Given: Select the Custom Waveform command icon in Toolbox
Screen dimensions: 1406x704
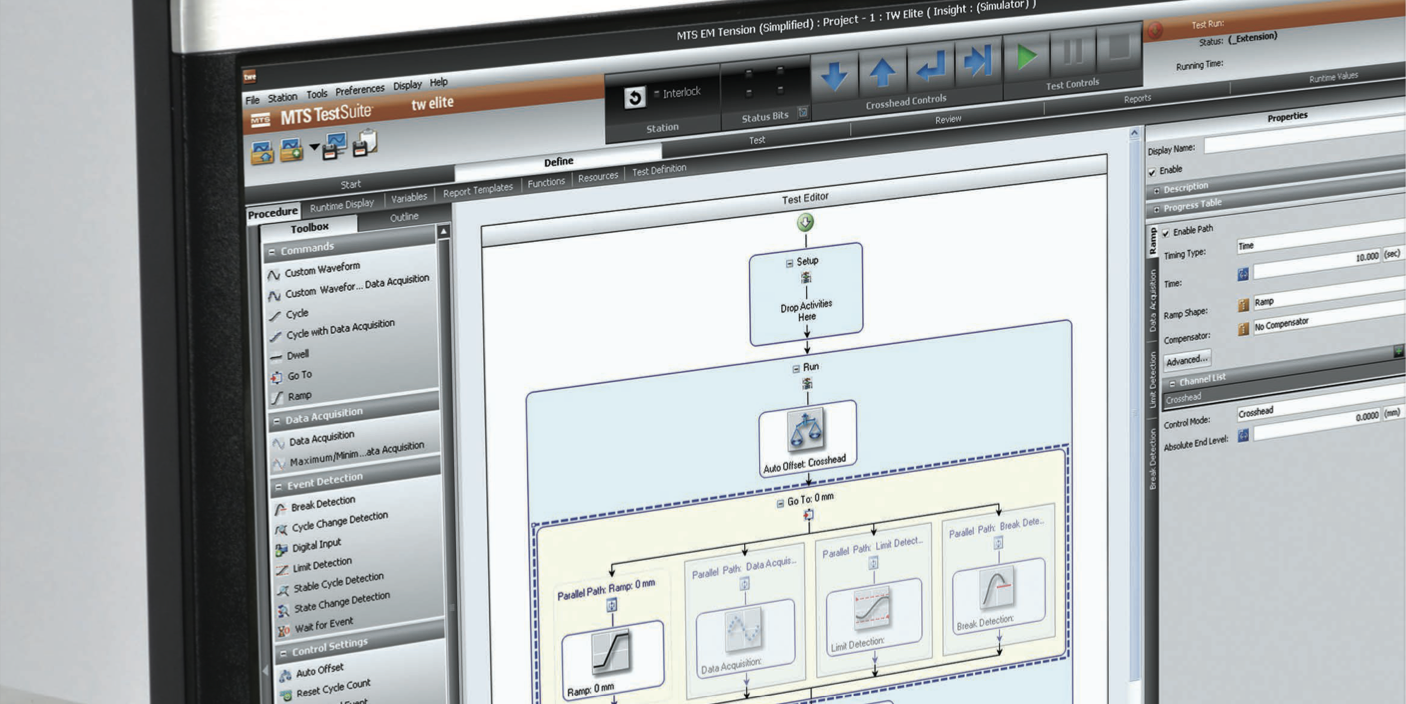Looking at the screenshot, I should point(274,274).
